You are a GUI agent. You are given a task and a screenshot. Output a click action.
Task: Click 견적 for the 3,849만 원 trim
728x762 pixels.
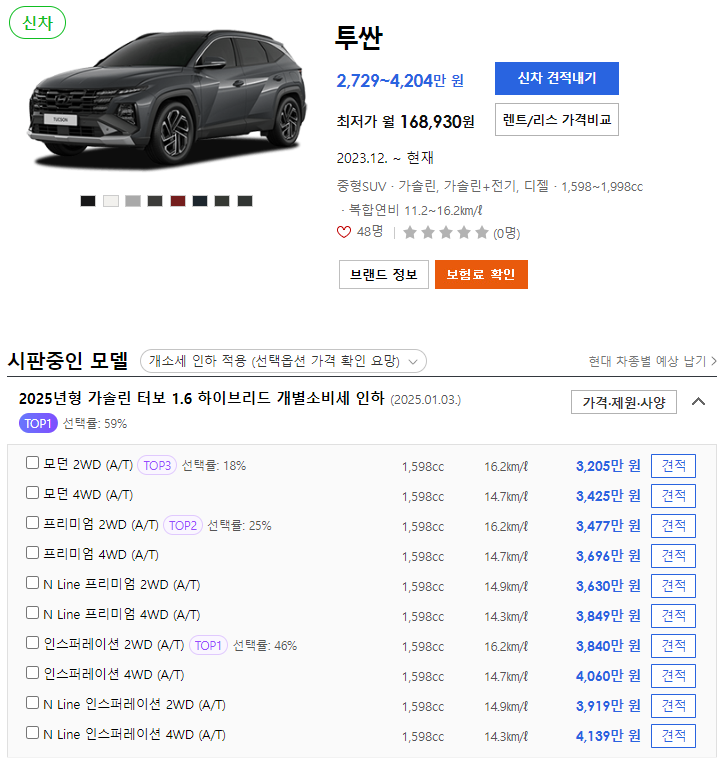673,616
